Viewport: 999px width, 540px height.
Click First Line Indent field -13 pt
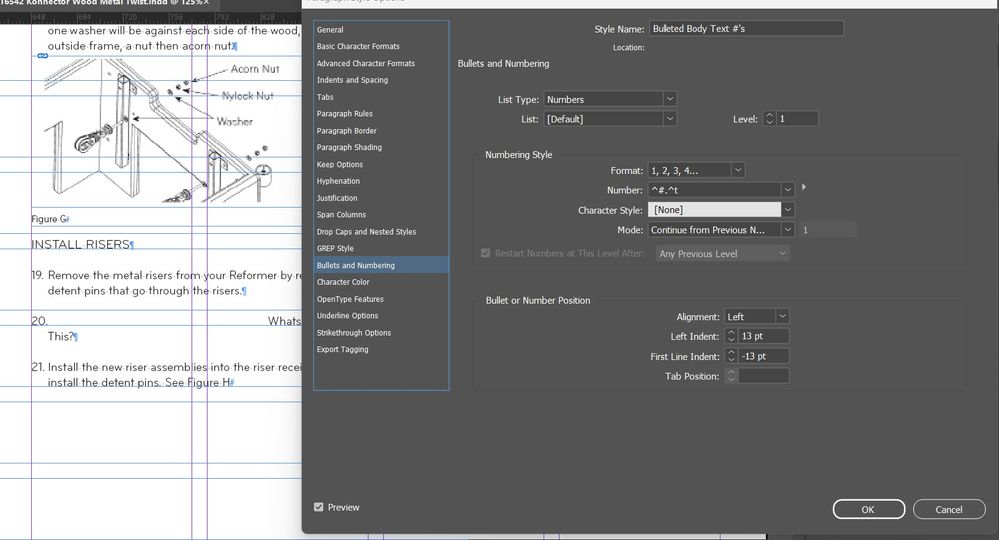[x=764, y=356]
